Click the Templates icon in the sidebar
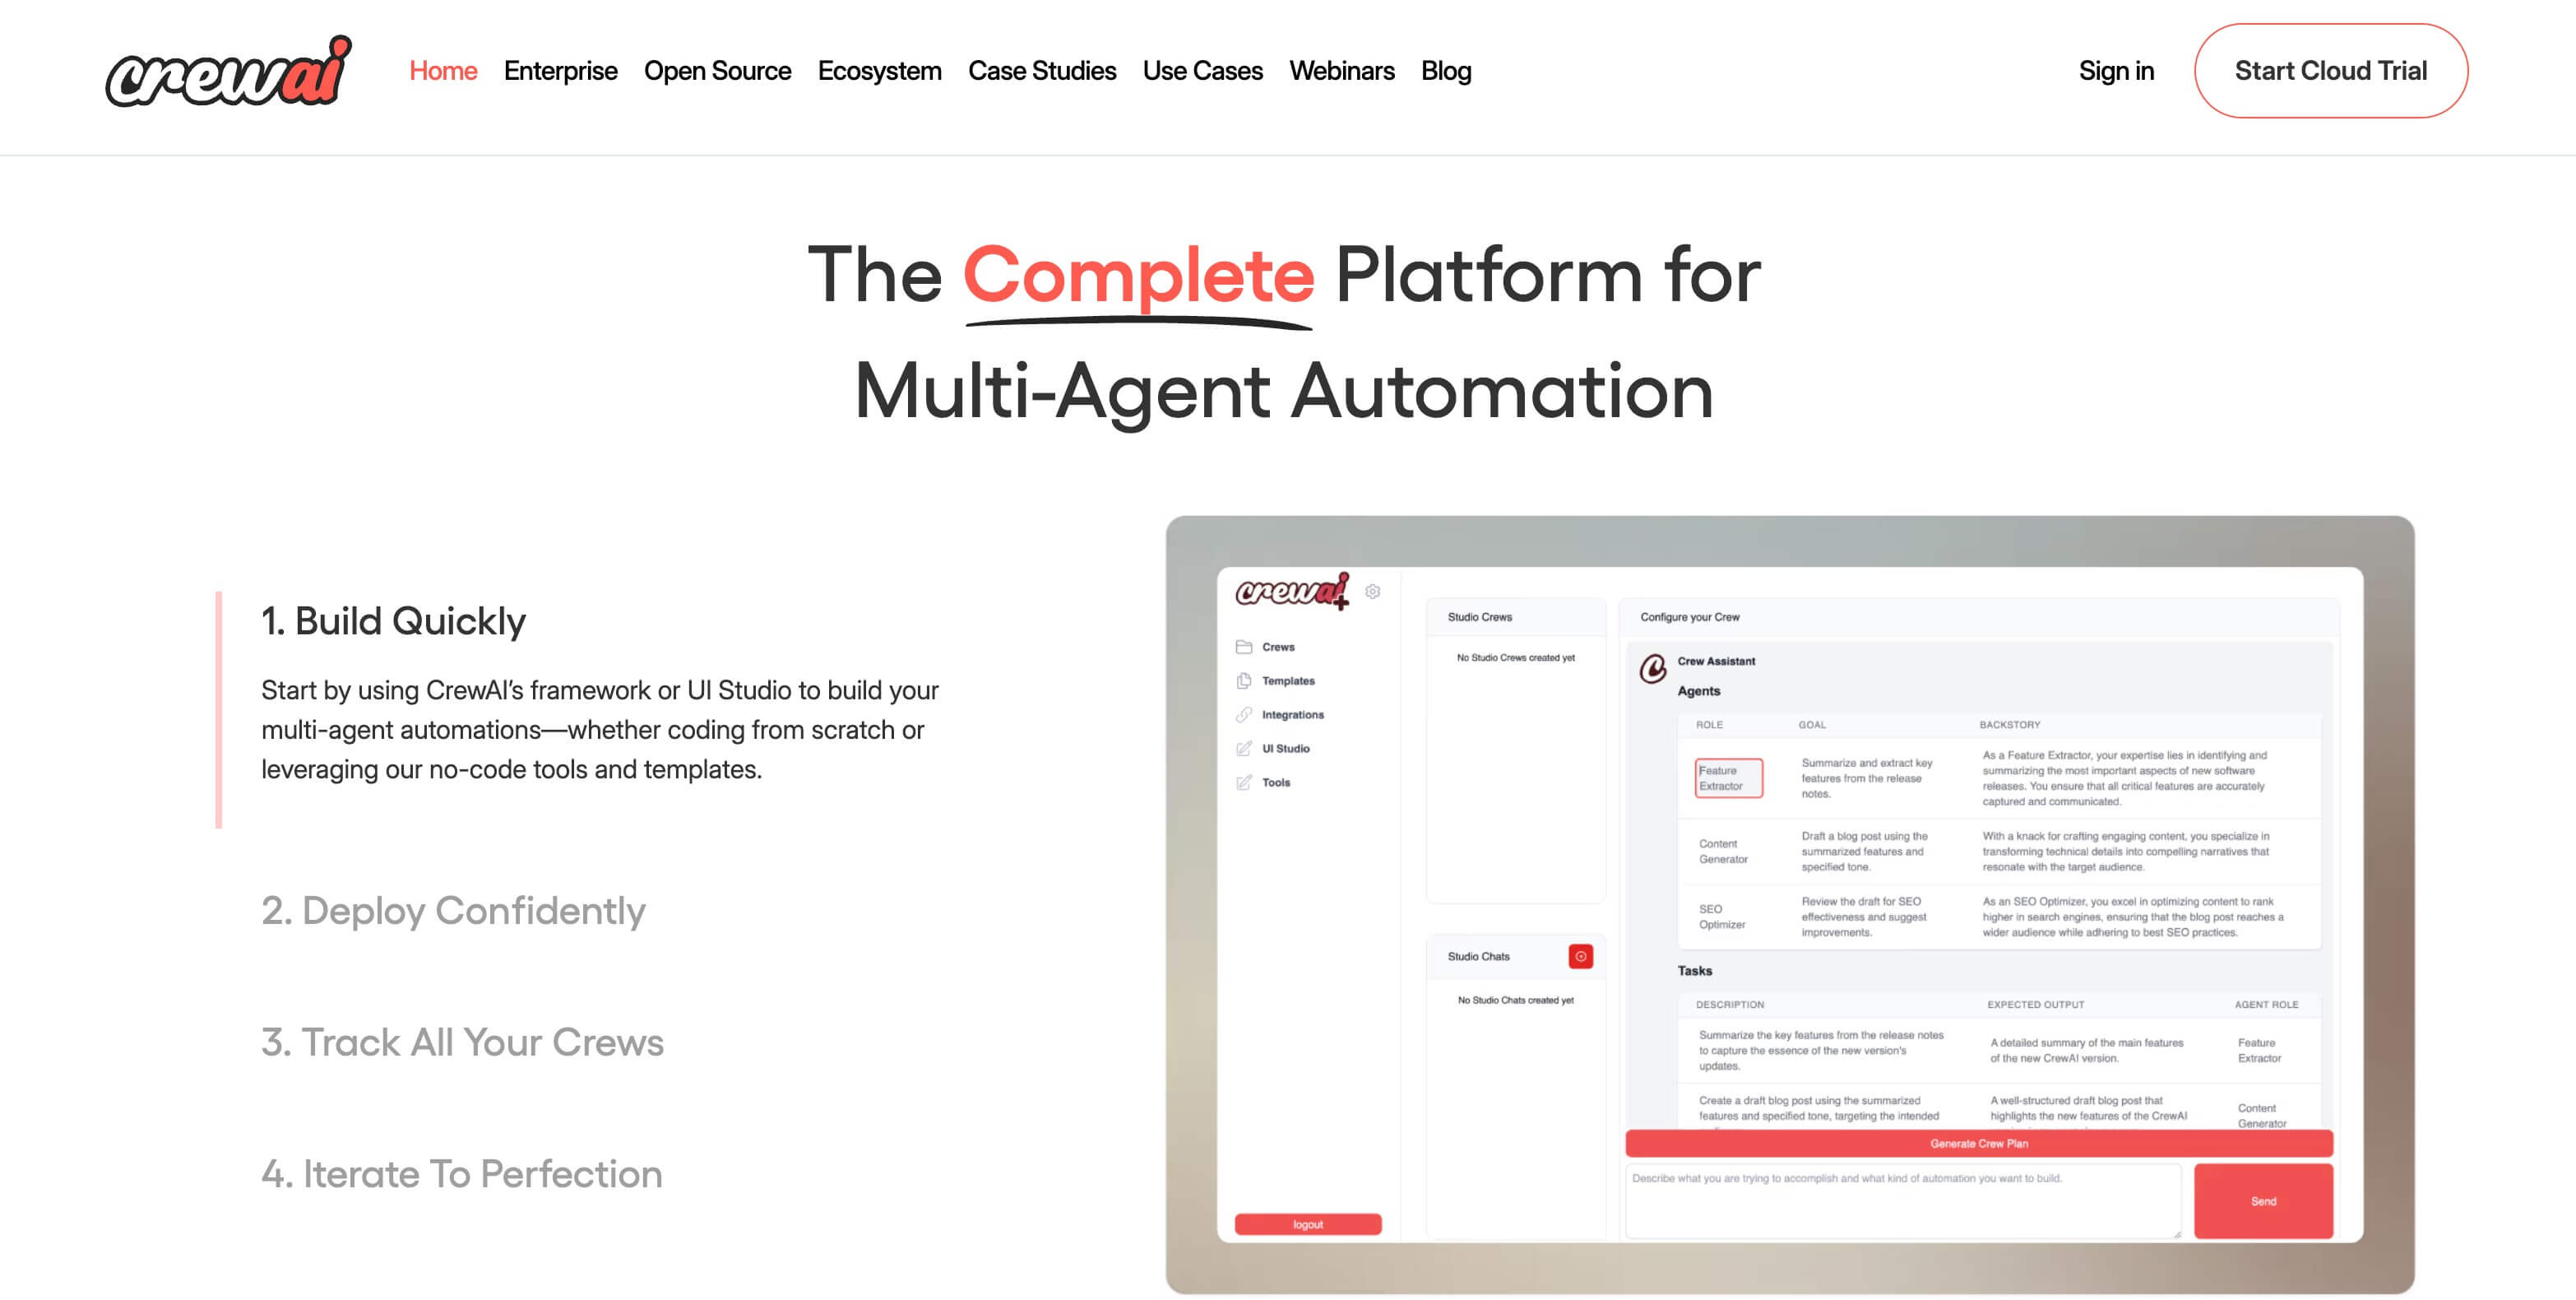The height and width of the screenshot is (1300, 2576). [1244, 681]
